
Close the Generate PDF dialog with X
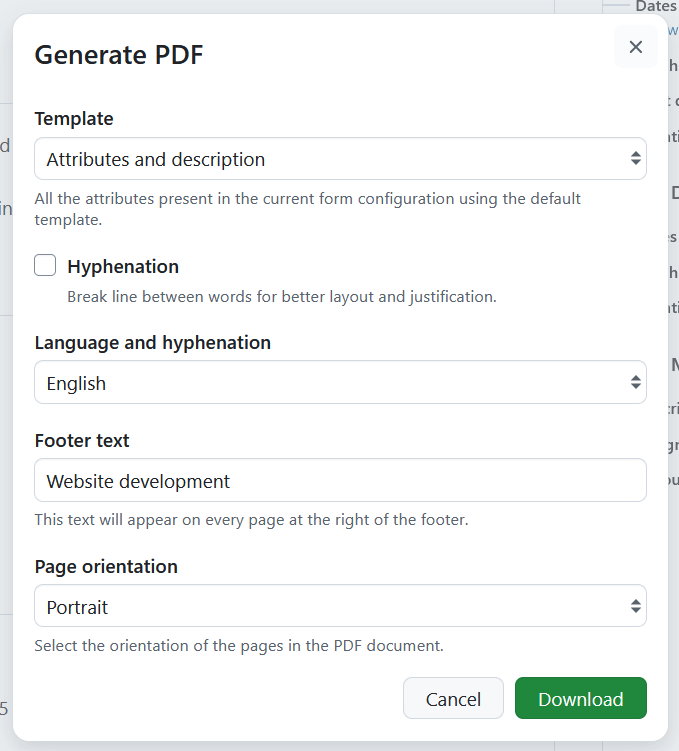coord(635,47)
